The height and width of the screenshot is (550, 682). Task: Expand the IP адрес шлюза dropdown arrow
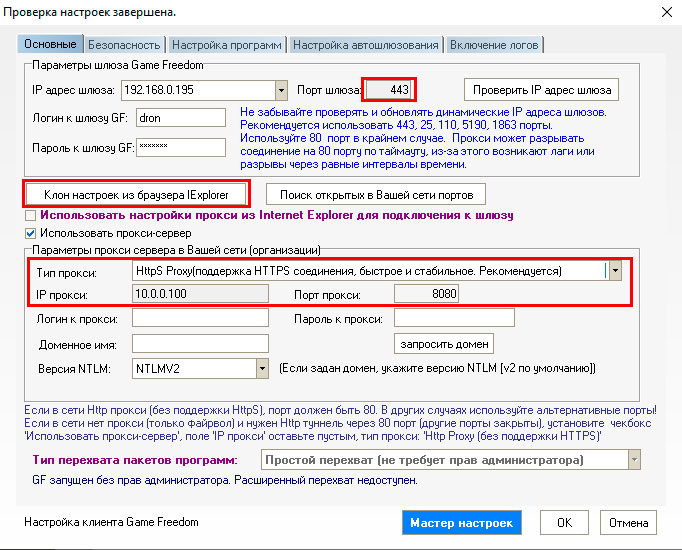[281, 90]
